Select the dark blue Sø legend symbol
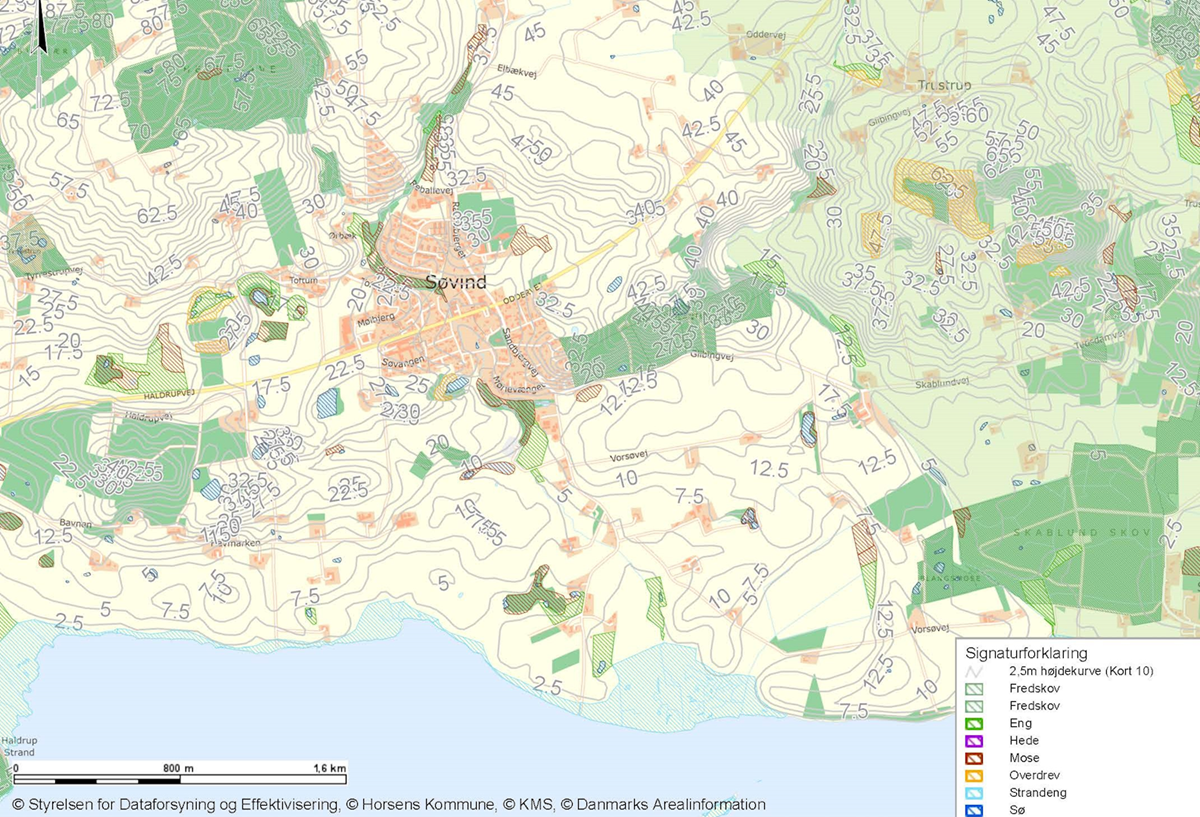1200x817 pixels. coord(976,810)
